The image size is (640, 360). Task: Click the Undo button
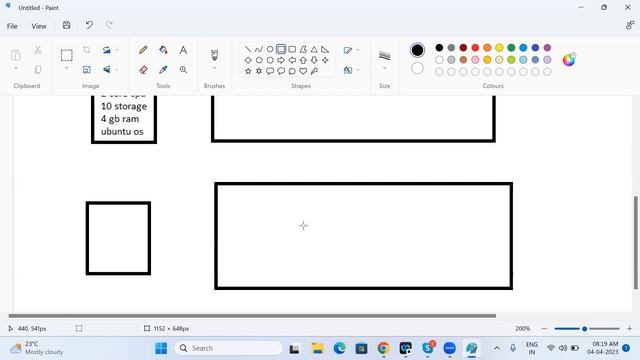pos(89,25)
